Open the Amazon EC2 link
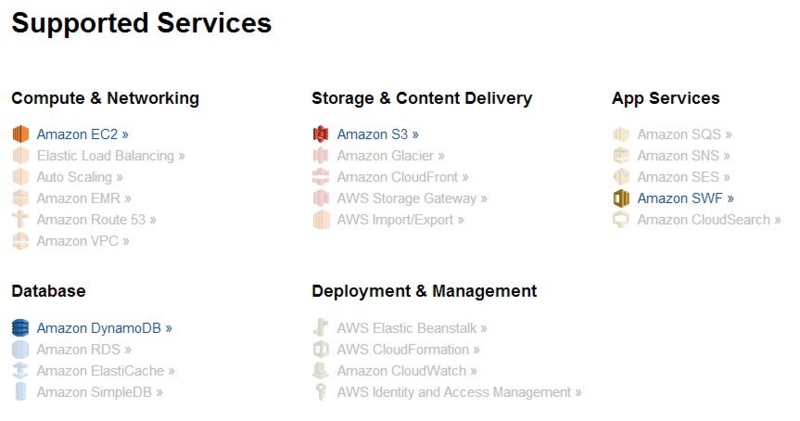This screenshot has height=421, width=800. click(82, 134)
